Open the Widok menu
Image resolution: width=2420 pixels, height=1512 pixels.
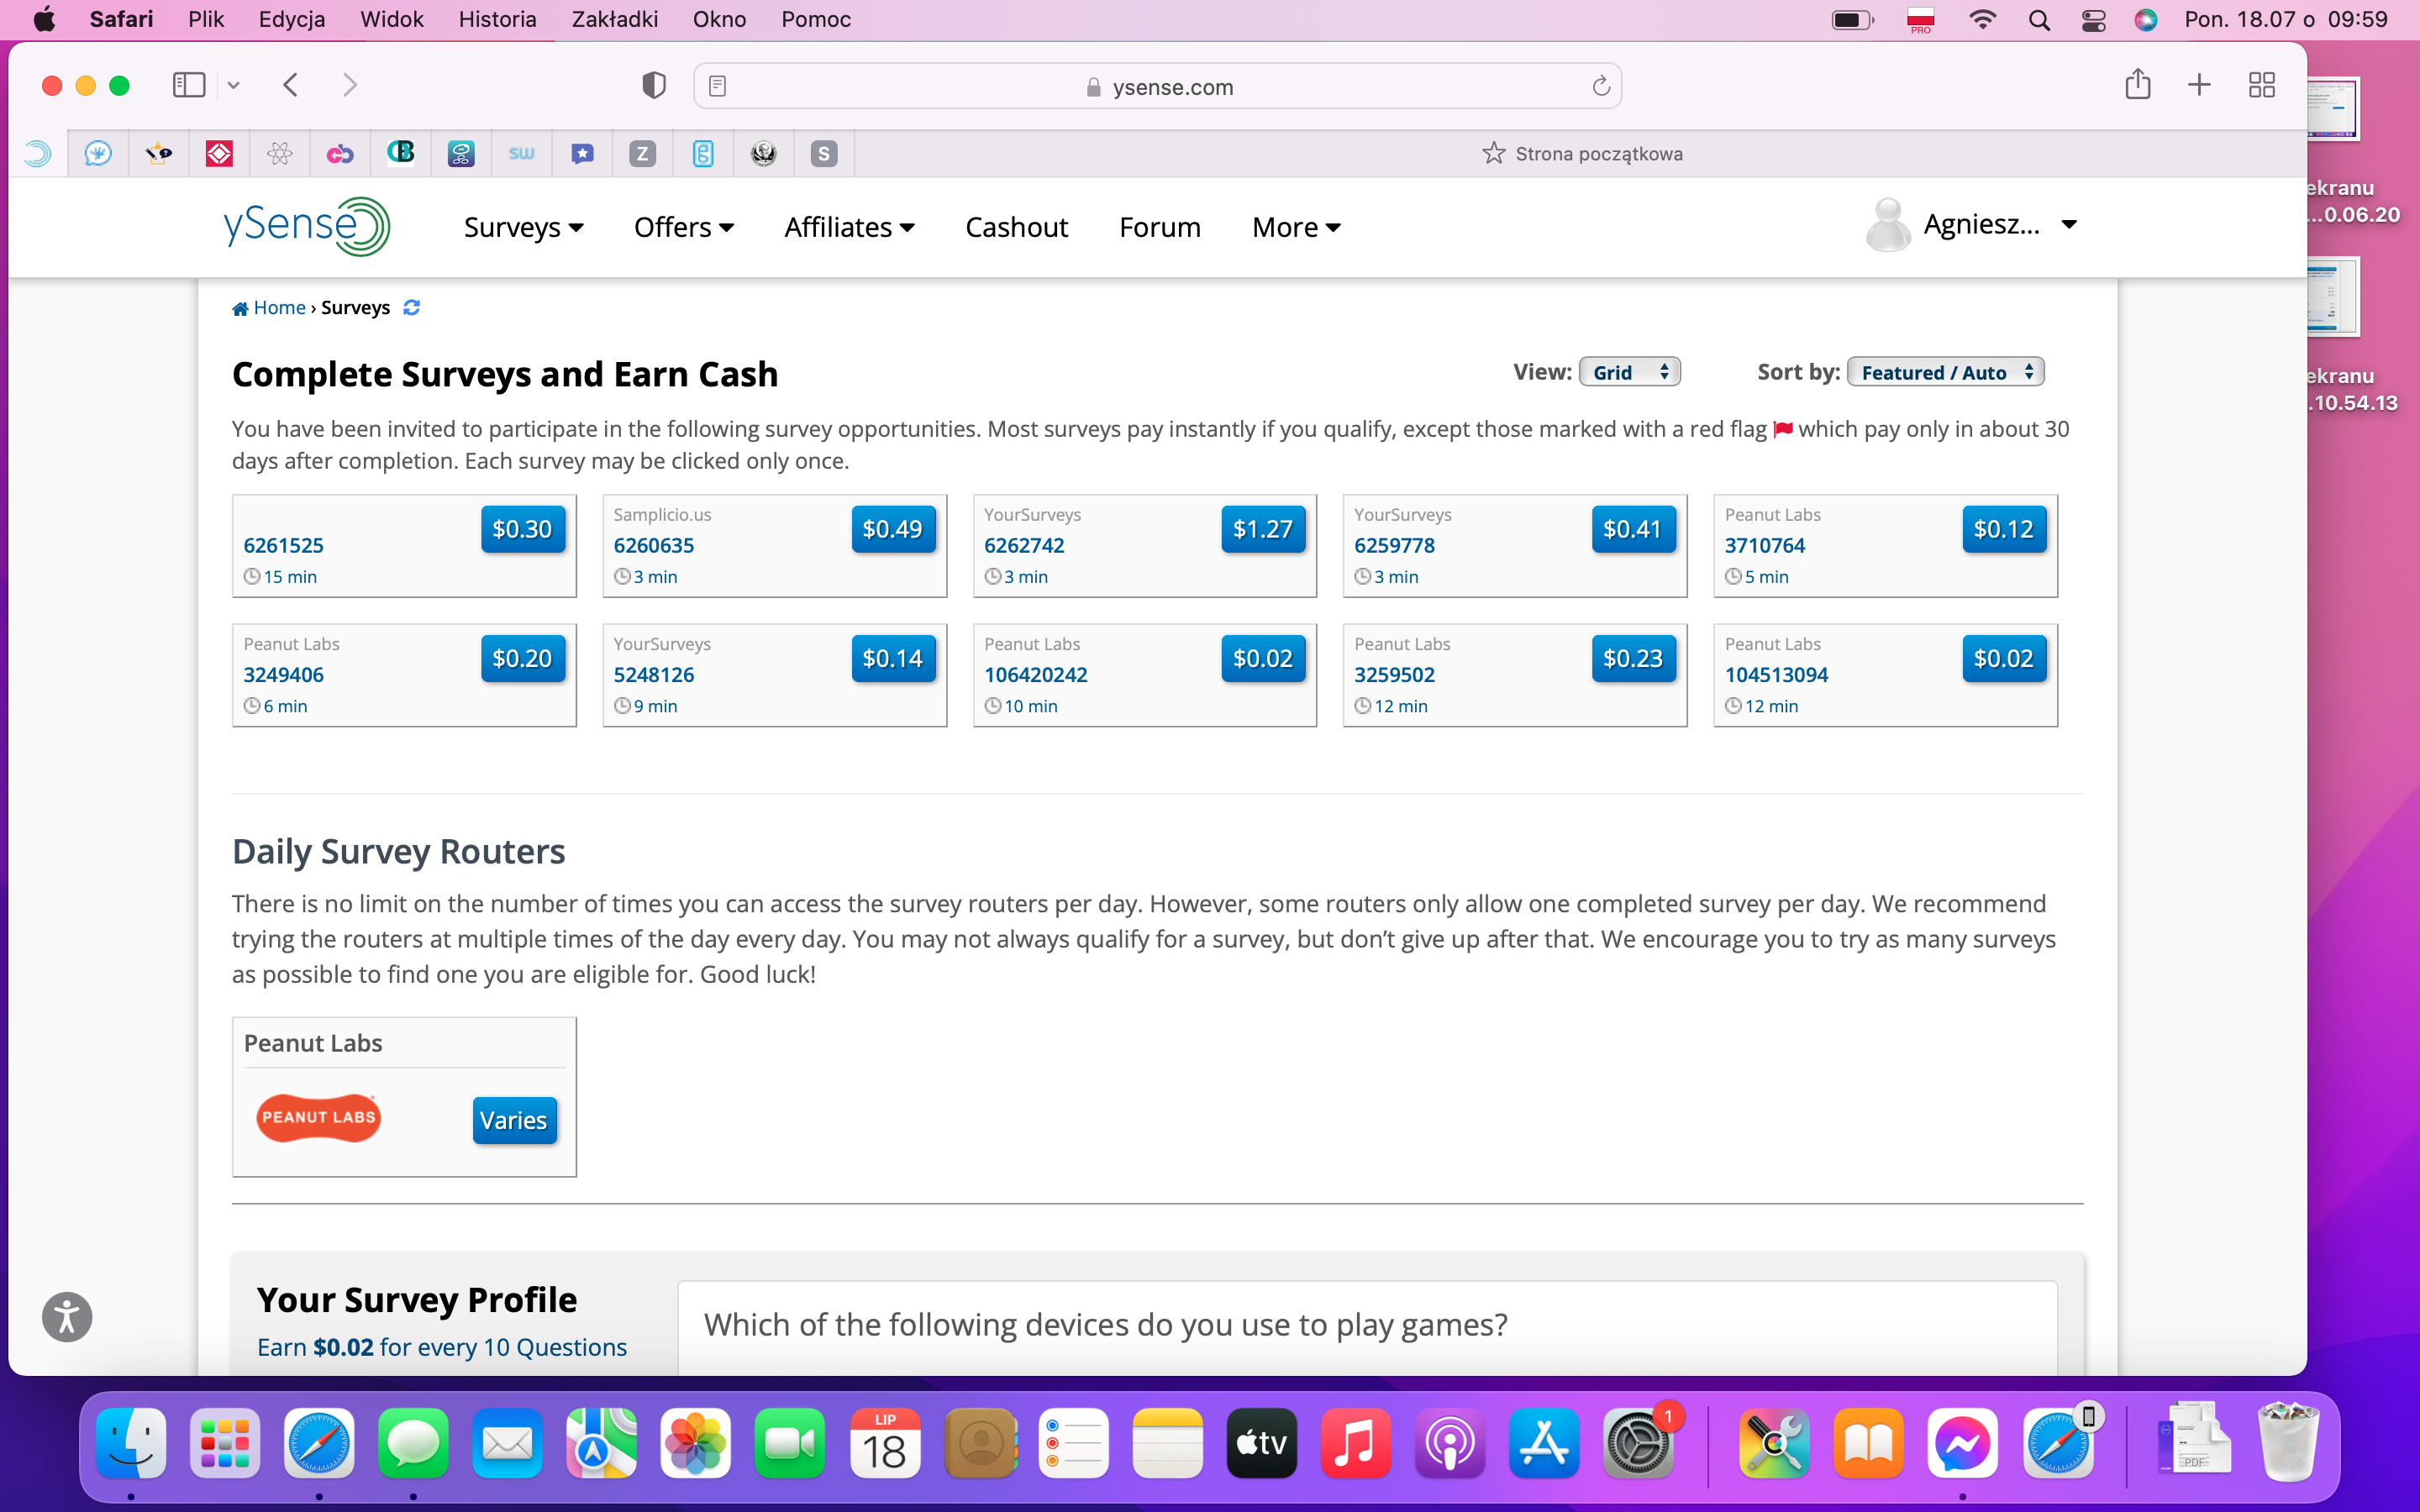pyautogui.click(x=392, y=19)
